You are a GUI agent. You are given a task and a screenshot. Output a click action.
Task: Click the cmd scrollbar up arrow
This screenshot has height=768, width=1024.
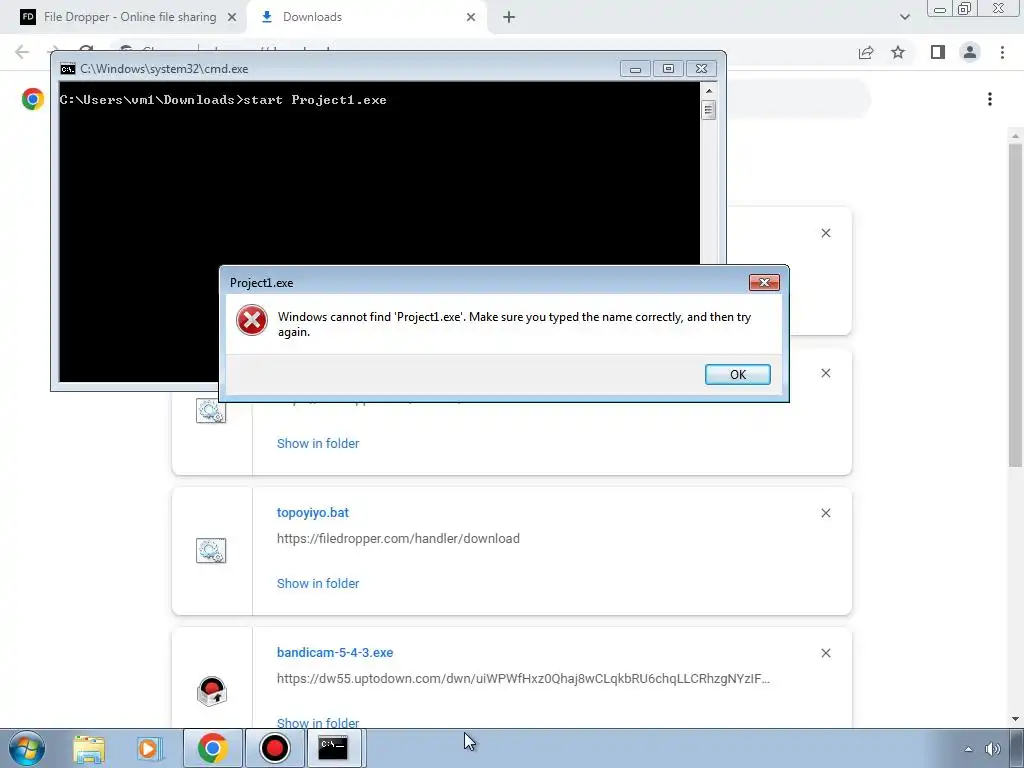709,91
